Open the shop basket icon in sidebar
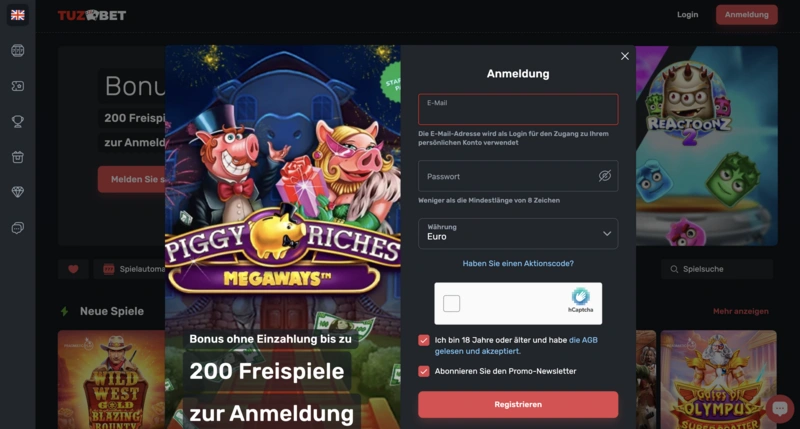The image size is (800, 429). [x=18, y=157]
